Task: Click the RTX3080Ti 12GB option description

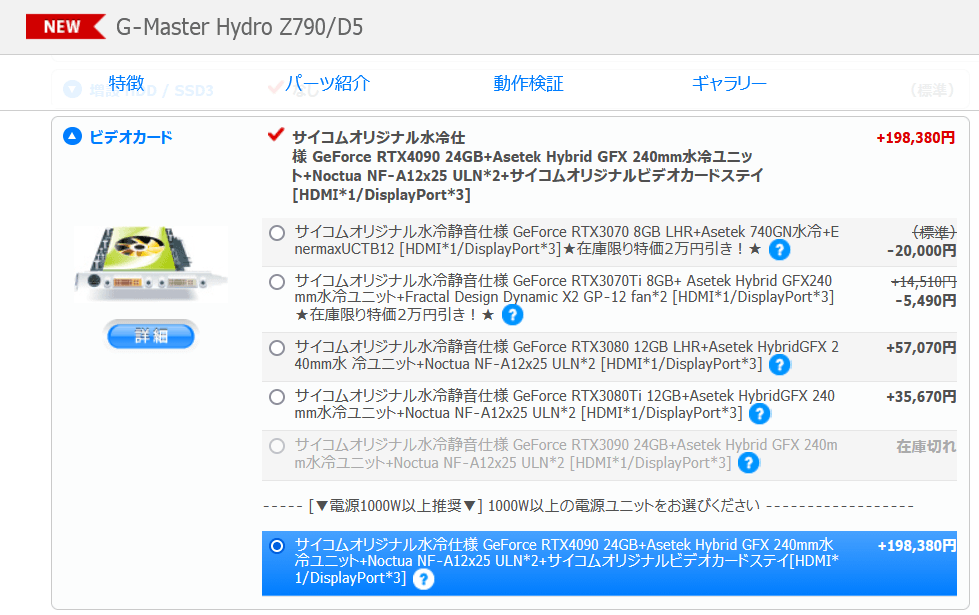Action: [x=564, y=404]
